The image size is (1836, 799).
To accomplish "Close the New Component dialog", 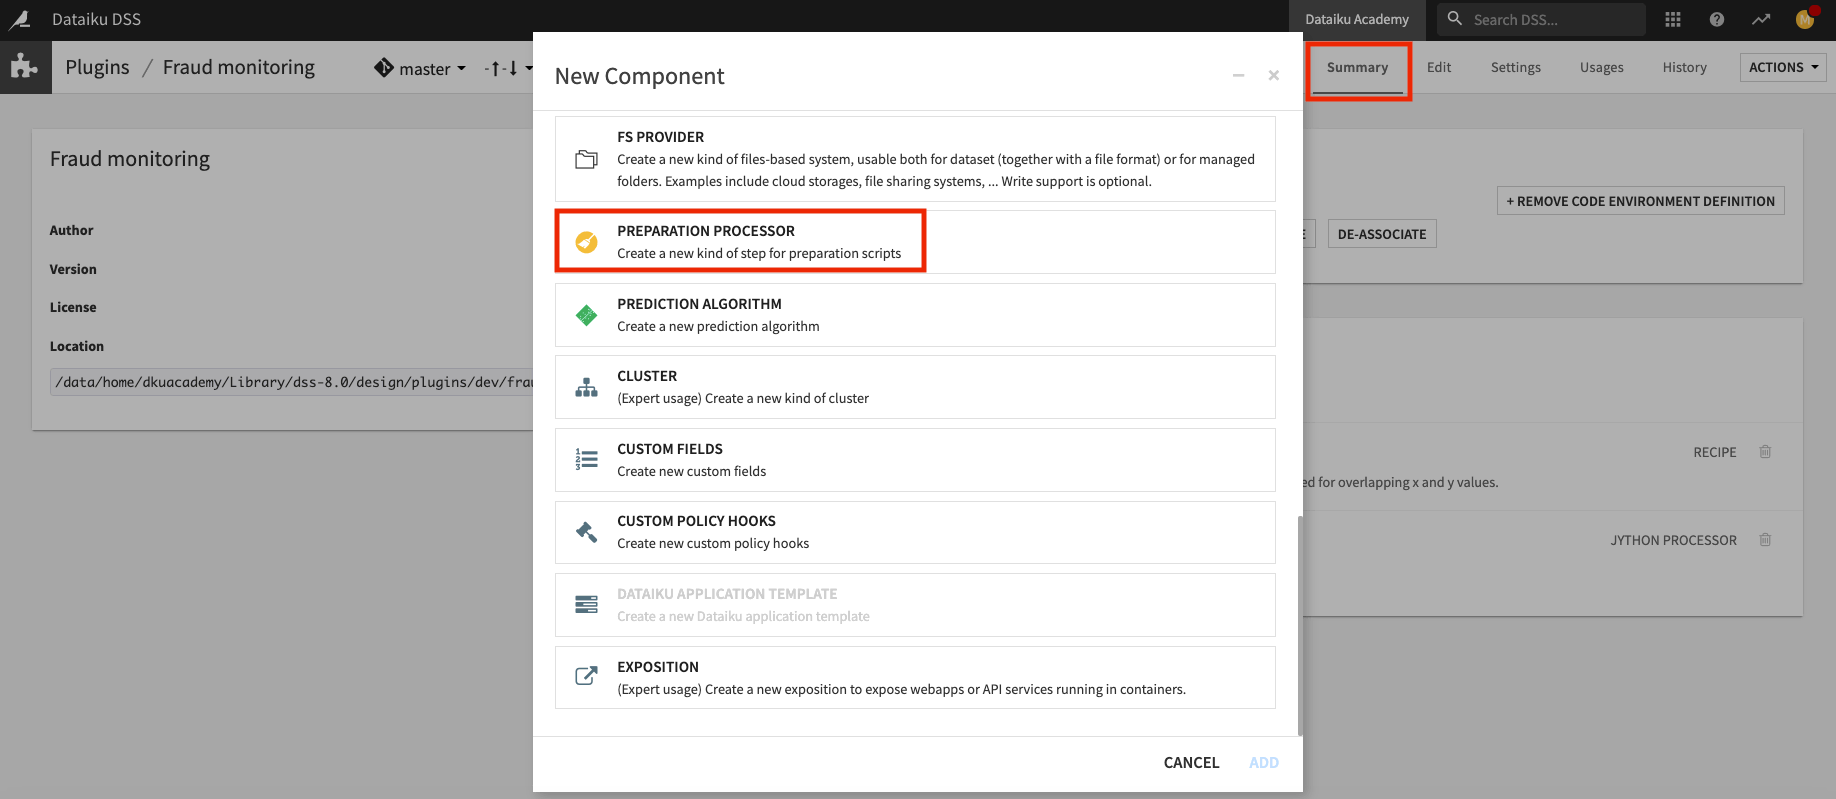I will pos(1273,75).
